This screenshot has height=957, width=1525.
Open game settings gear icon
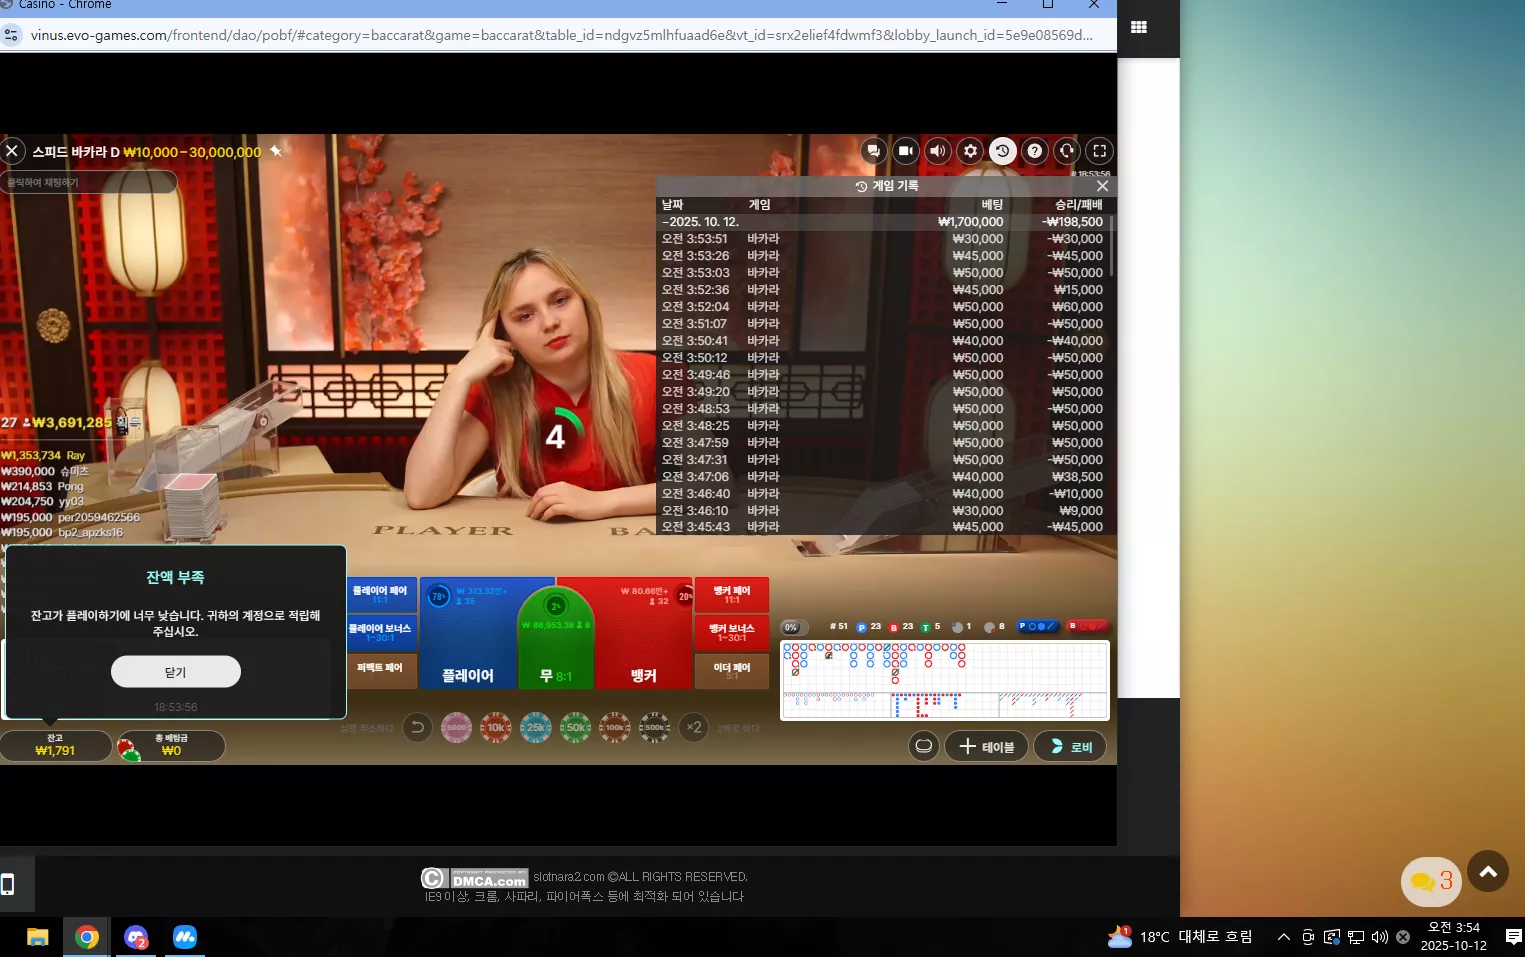[970, 151]
